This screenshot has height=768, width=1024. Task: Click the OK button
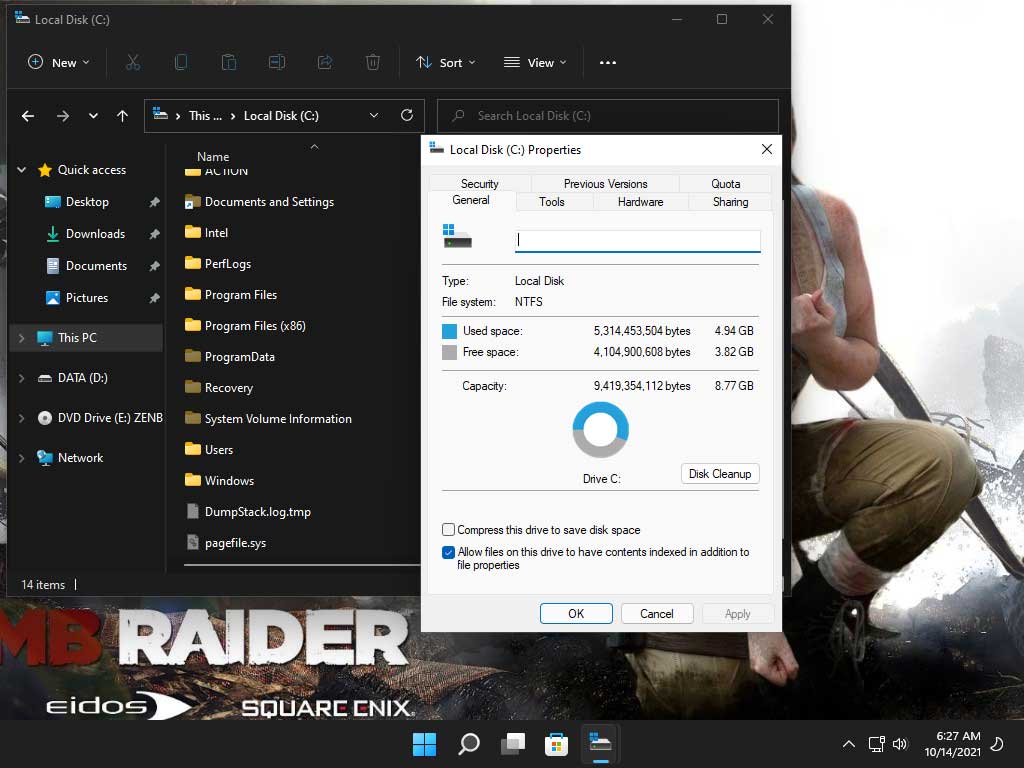point(576,614)
